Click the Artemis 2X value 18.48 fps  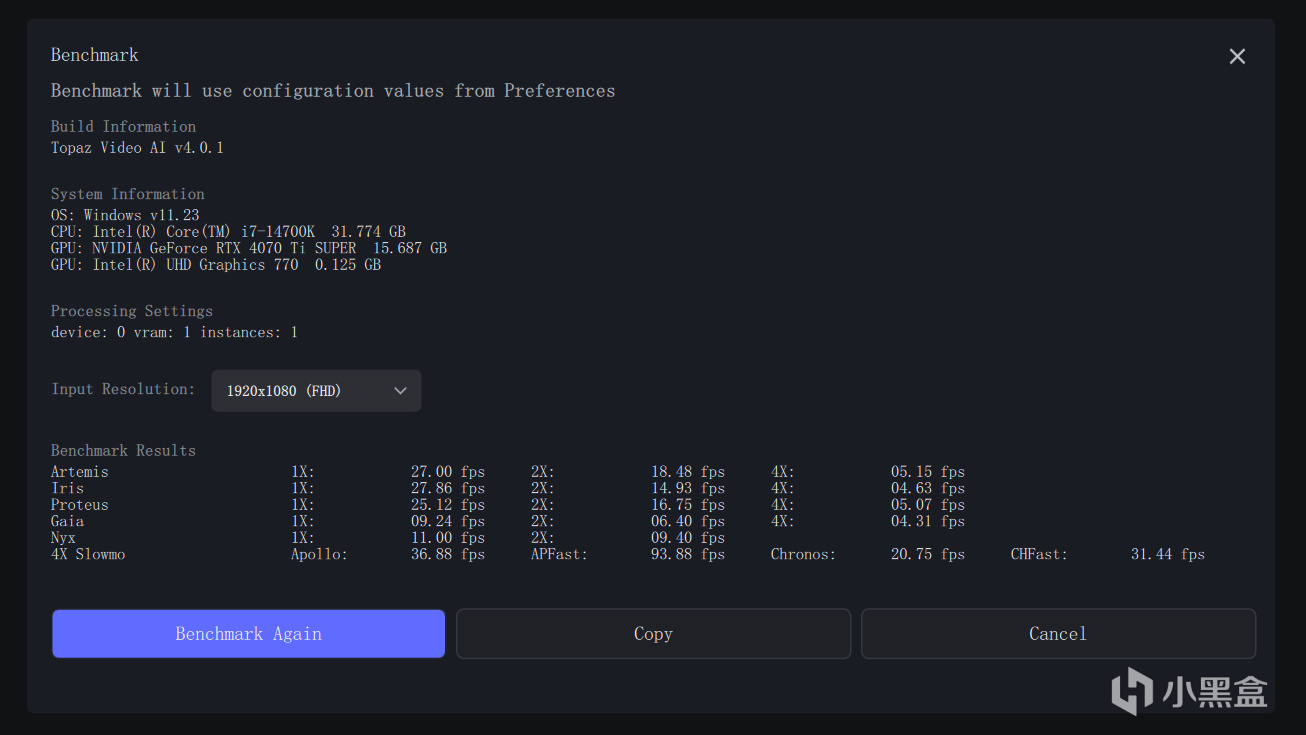pos(688,472)
